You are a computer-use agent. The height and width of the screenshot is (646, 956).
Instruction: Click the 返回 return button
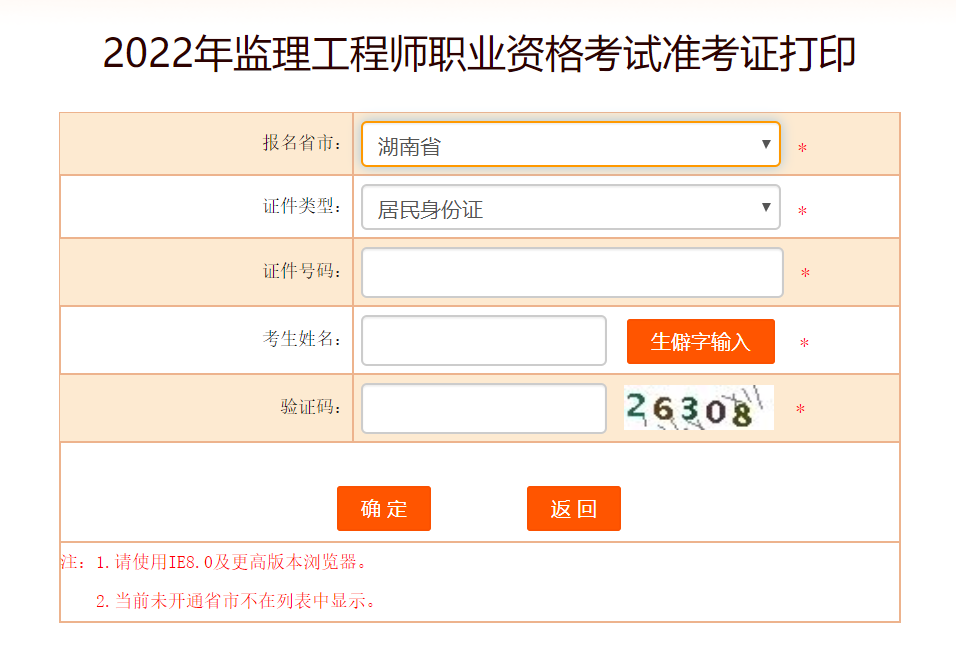573,508
